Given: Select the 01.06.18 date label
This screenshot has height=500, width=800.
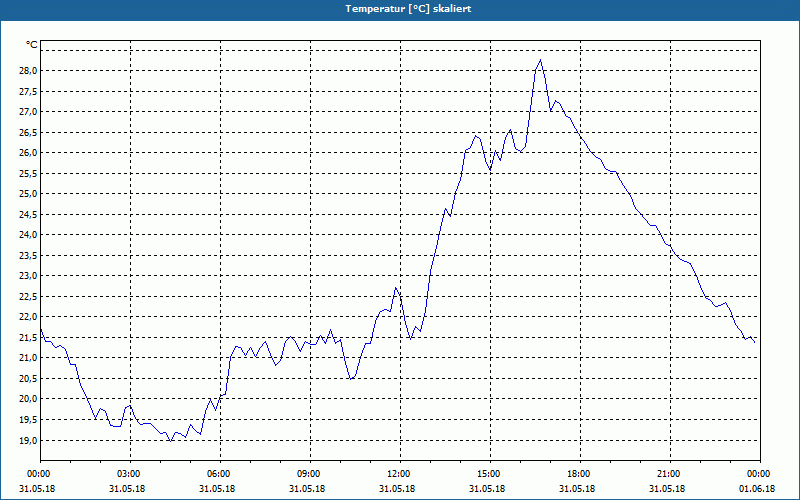Looking at the screenshot, I should (x=757, y=488).
